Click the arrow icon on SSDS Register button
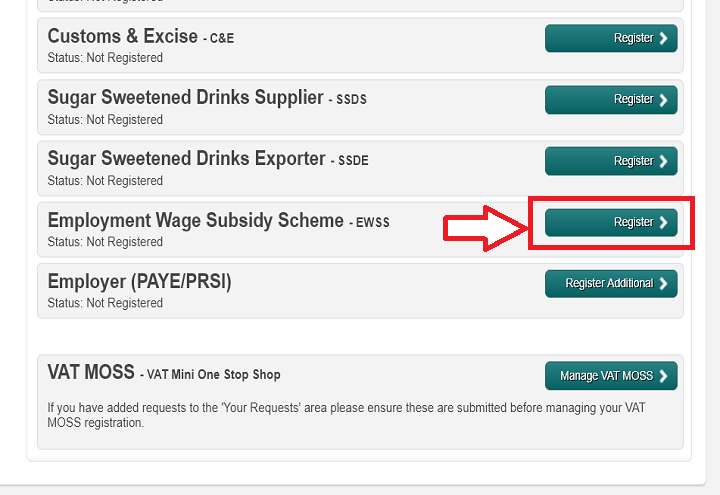 click(663, 100)
